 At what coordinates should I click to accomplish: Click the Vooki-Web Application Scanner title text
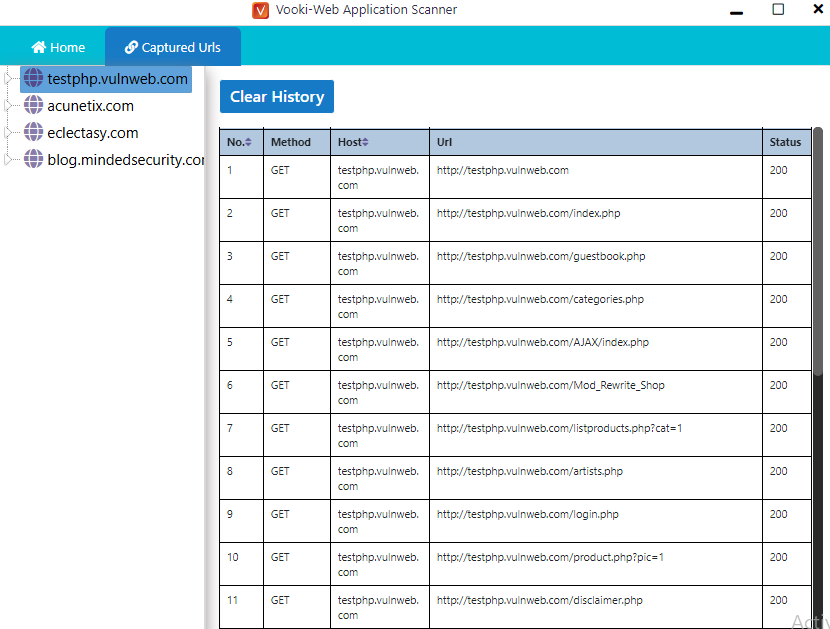[366, 10]
